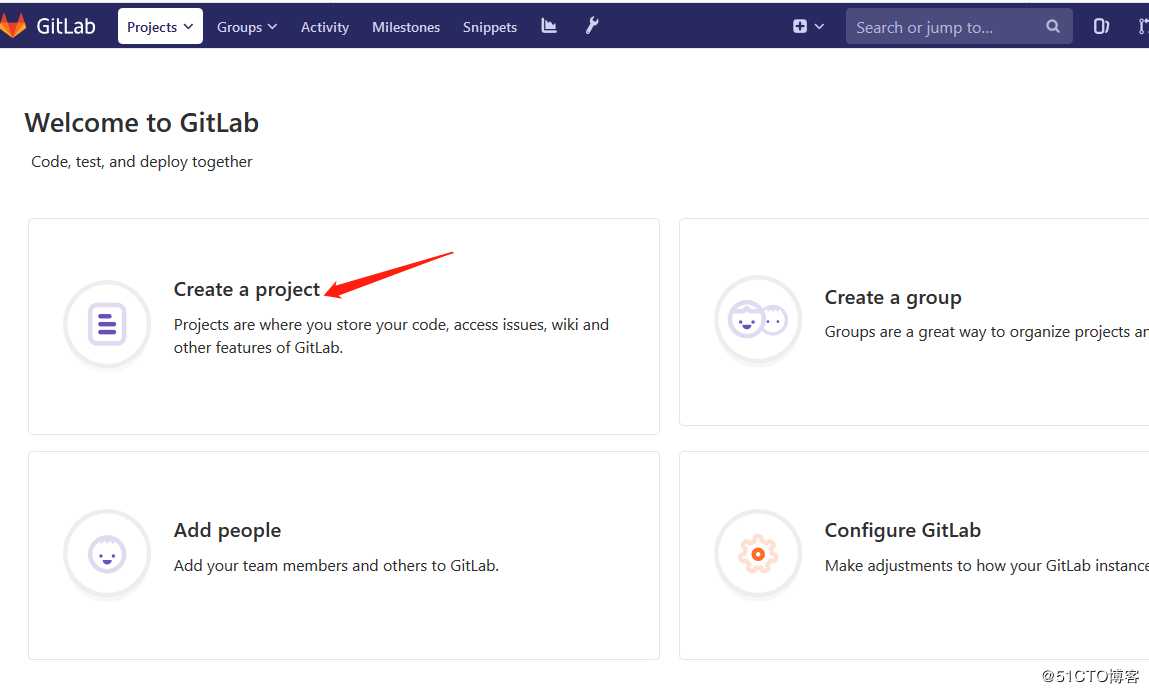Click "Add your team members and others" description
The image size is (1149, 693).
point(336,566)
